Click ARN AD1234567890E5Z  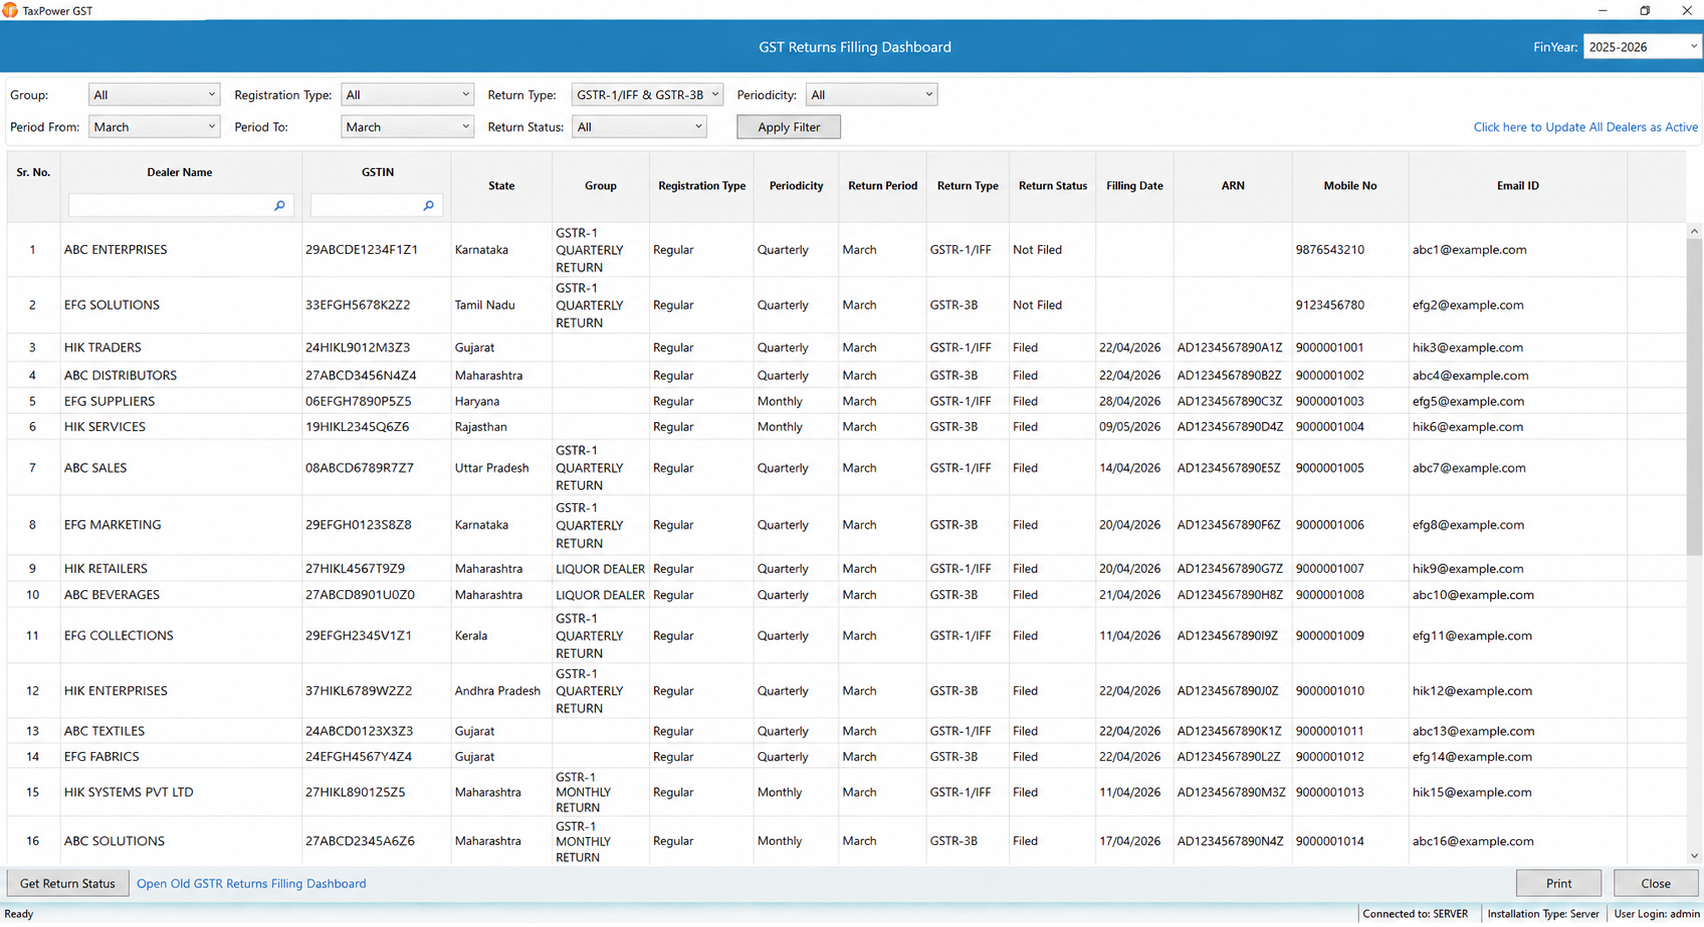[x=1229, y=468]
